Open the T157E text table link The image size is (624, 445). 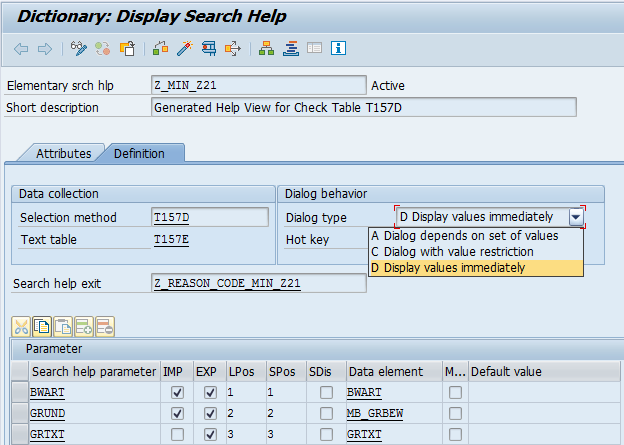pyautogui.click(x=172, y=239)
